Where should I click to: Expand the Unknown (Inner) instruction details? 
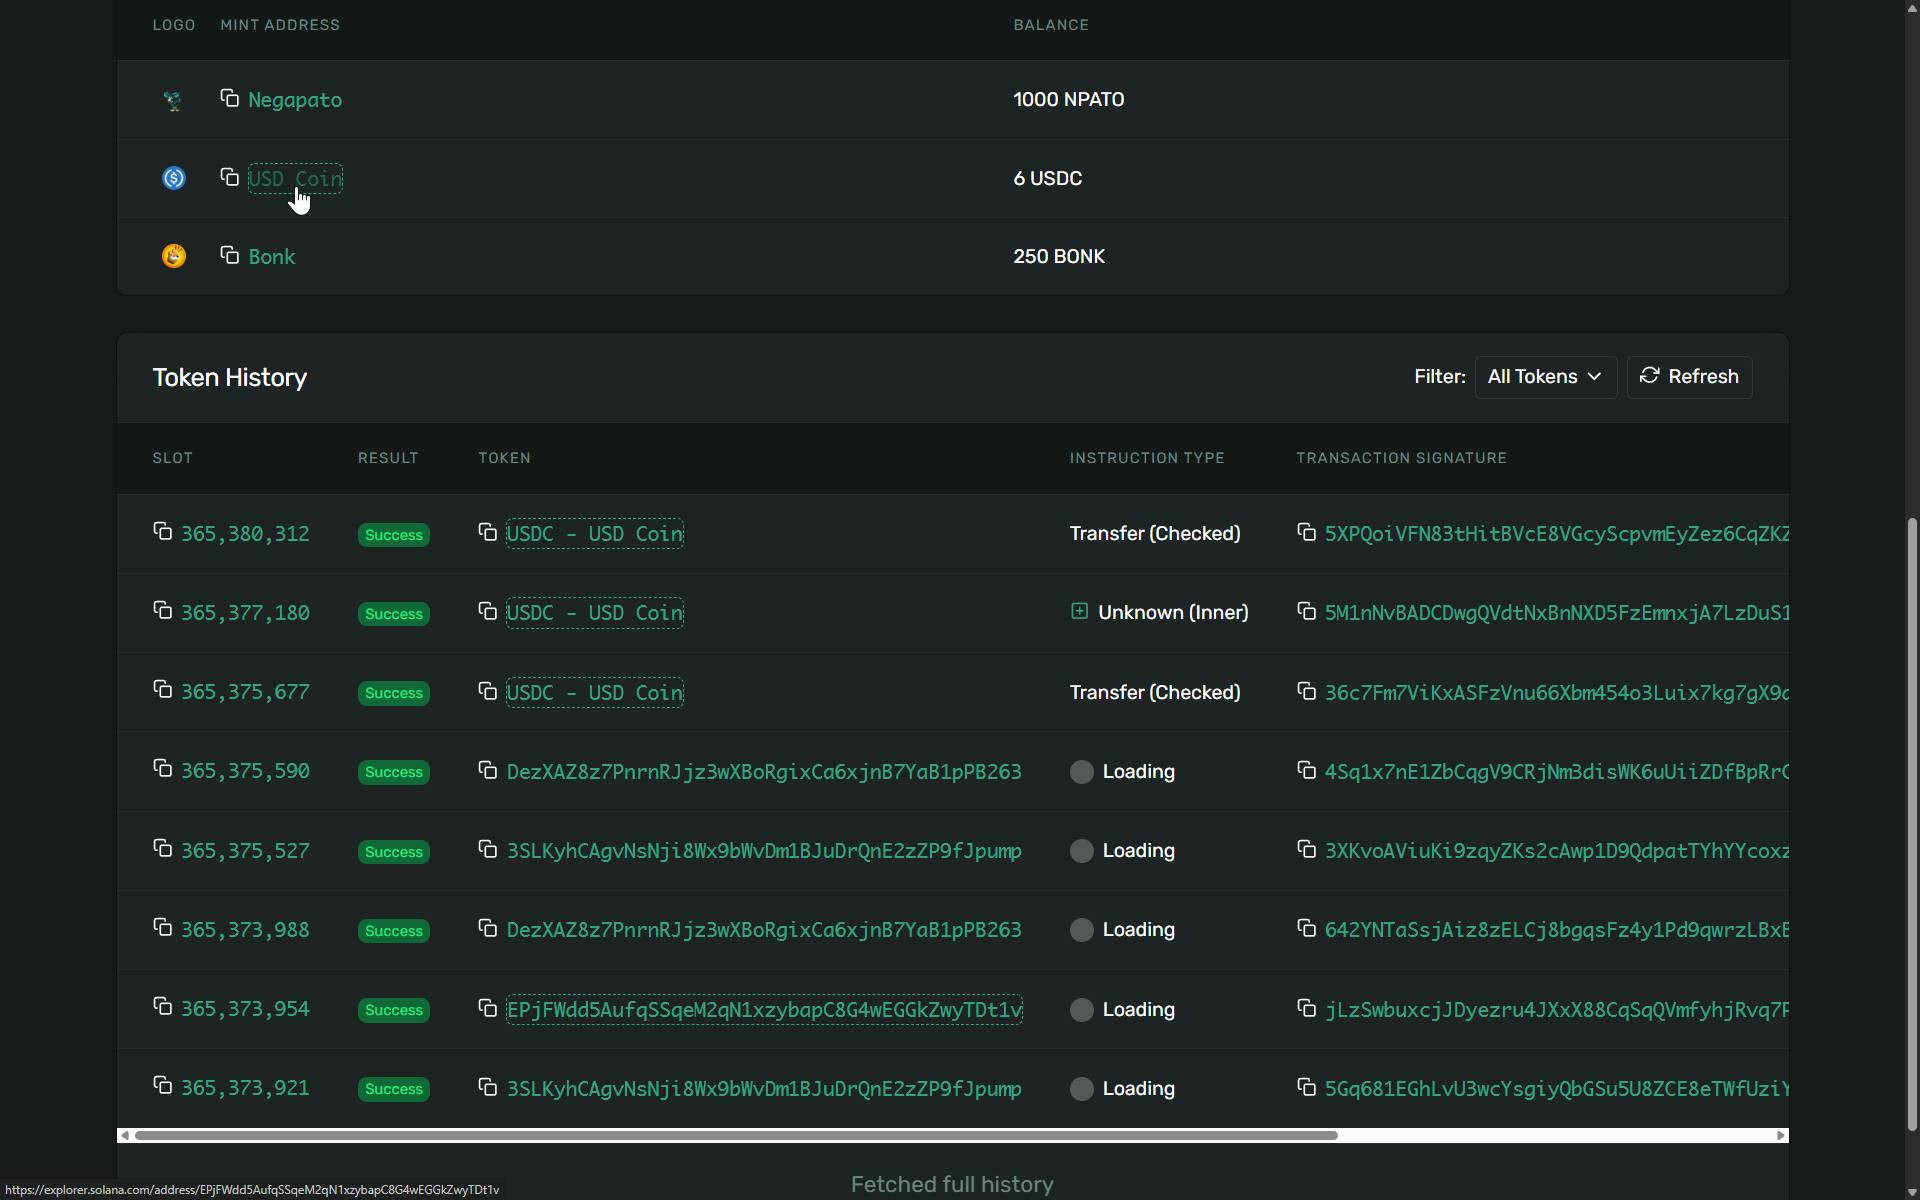coord(1079,611)
